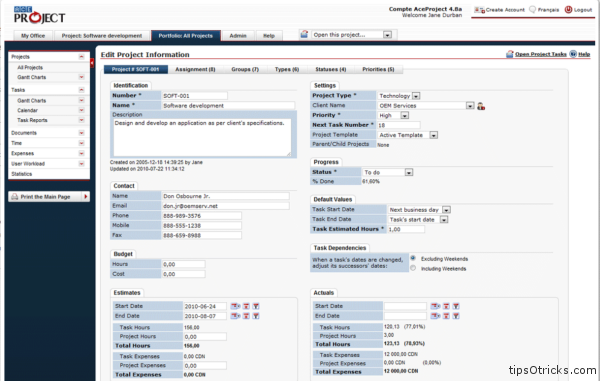Open All Projects in the sidebar
The image size is (600, 381).
click(x=30, y=67)
